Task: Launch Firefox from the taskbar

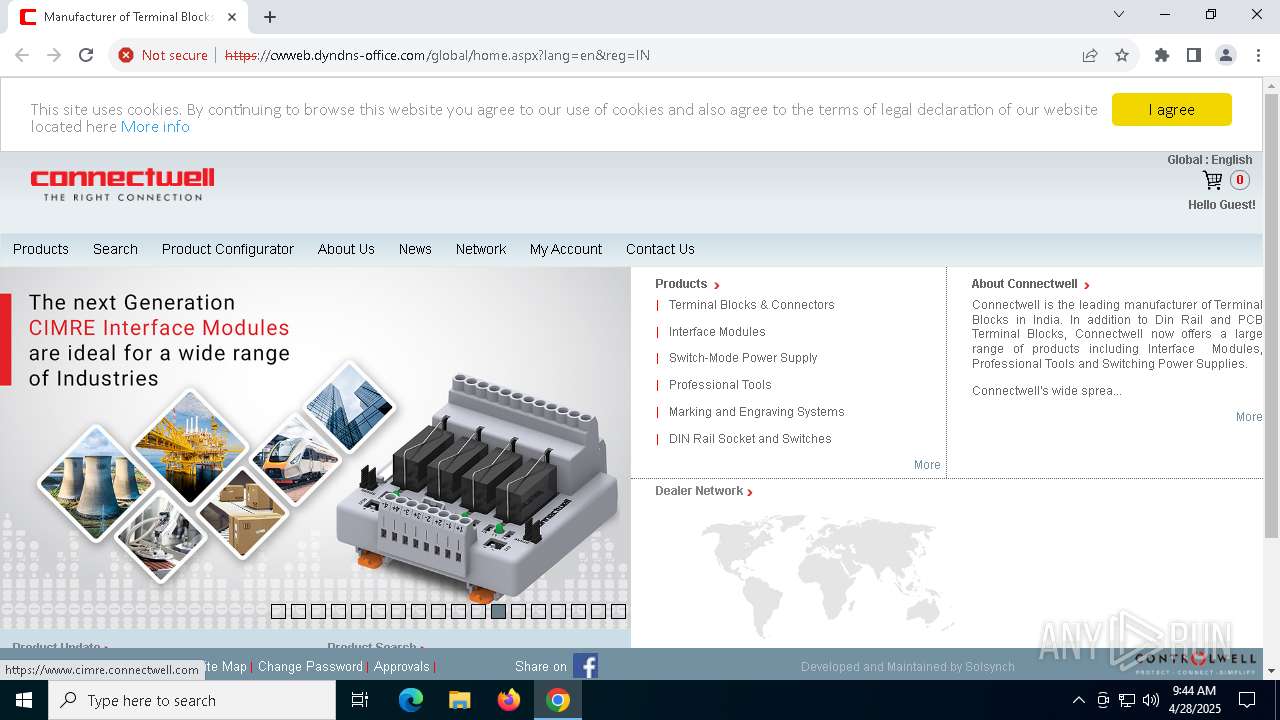Action: (509, 700)
